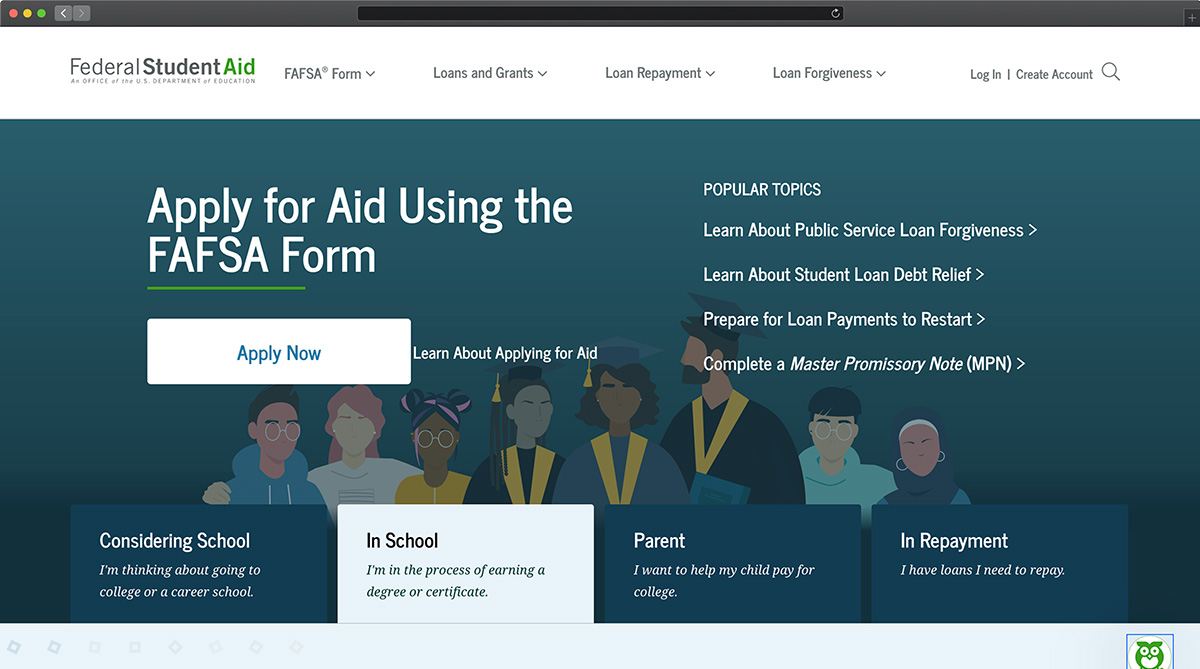The height and width of the screenshot is (669, 1200).
Task: Reload page using address bar refresh icon
Action: [x=835, y=13]
